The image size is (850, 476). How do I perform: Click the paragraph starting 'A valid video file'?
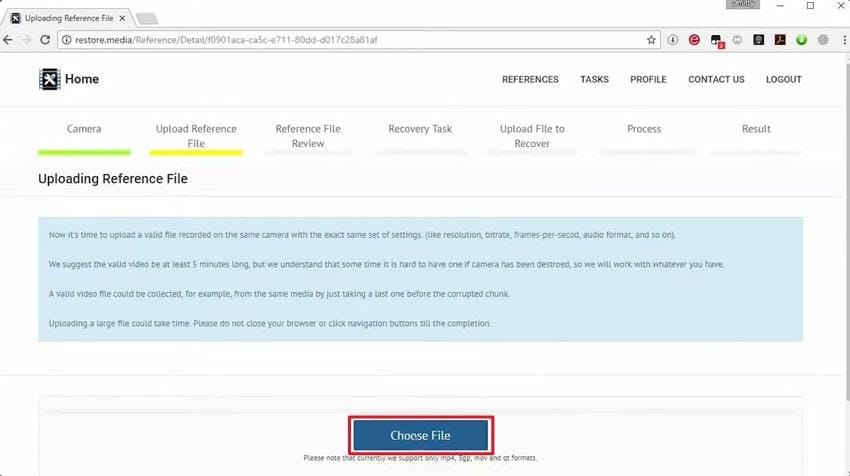coord(279,294)
